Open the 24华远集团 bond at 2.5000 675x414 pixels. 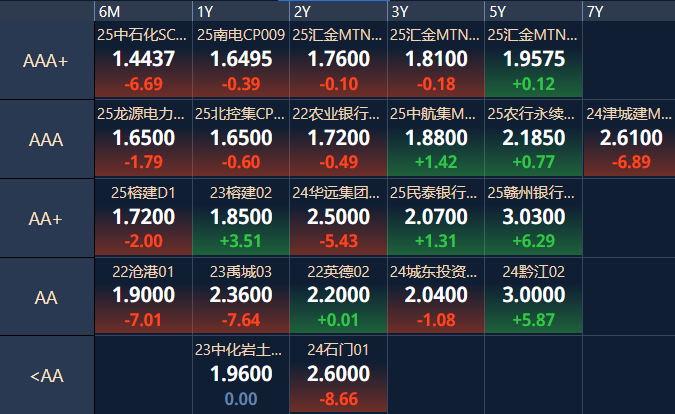[x=338, y=217]
